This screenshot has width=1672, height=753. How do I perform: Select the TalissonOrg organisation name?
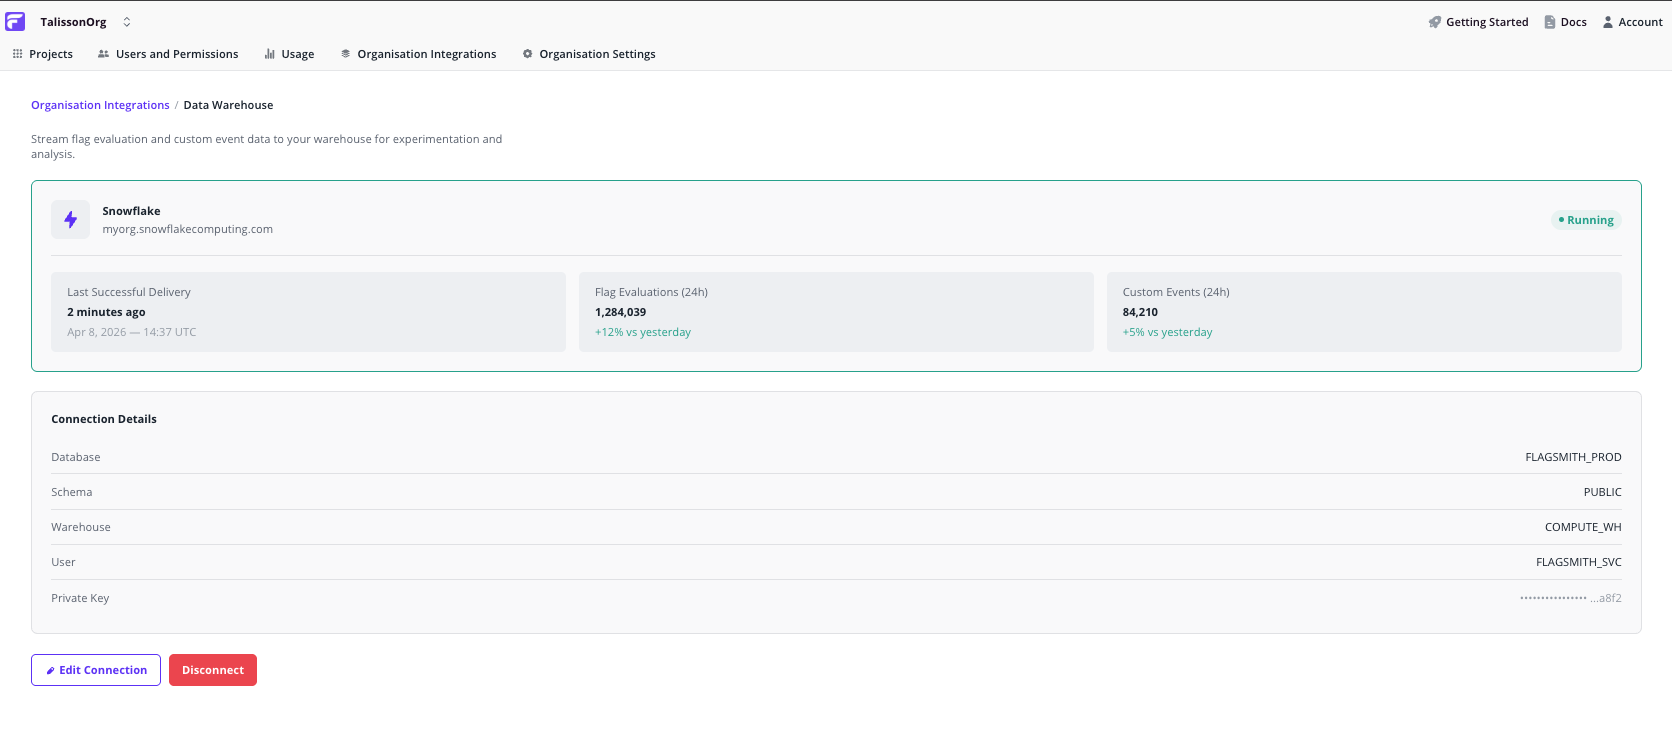[73, 22]
